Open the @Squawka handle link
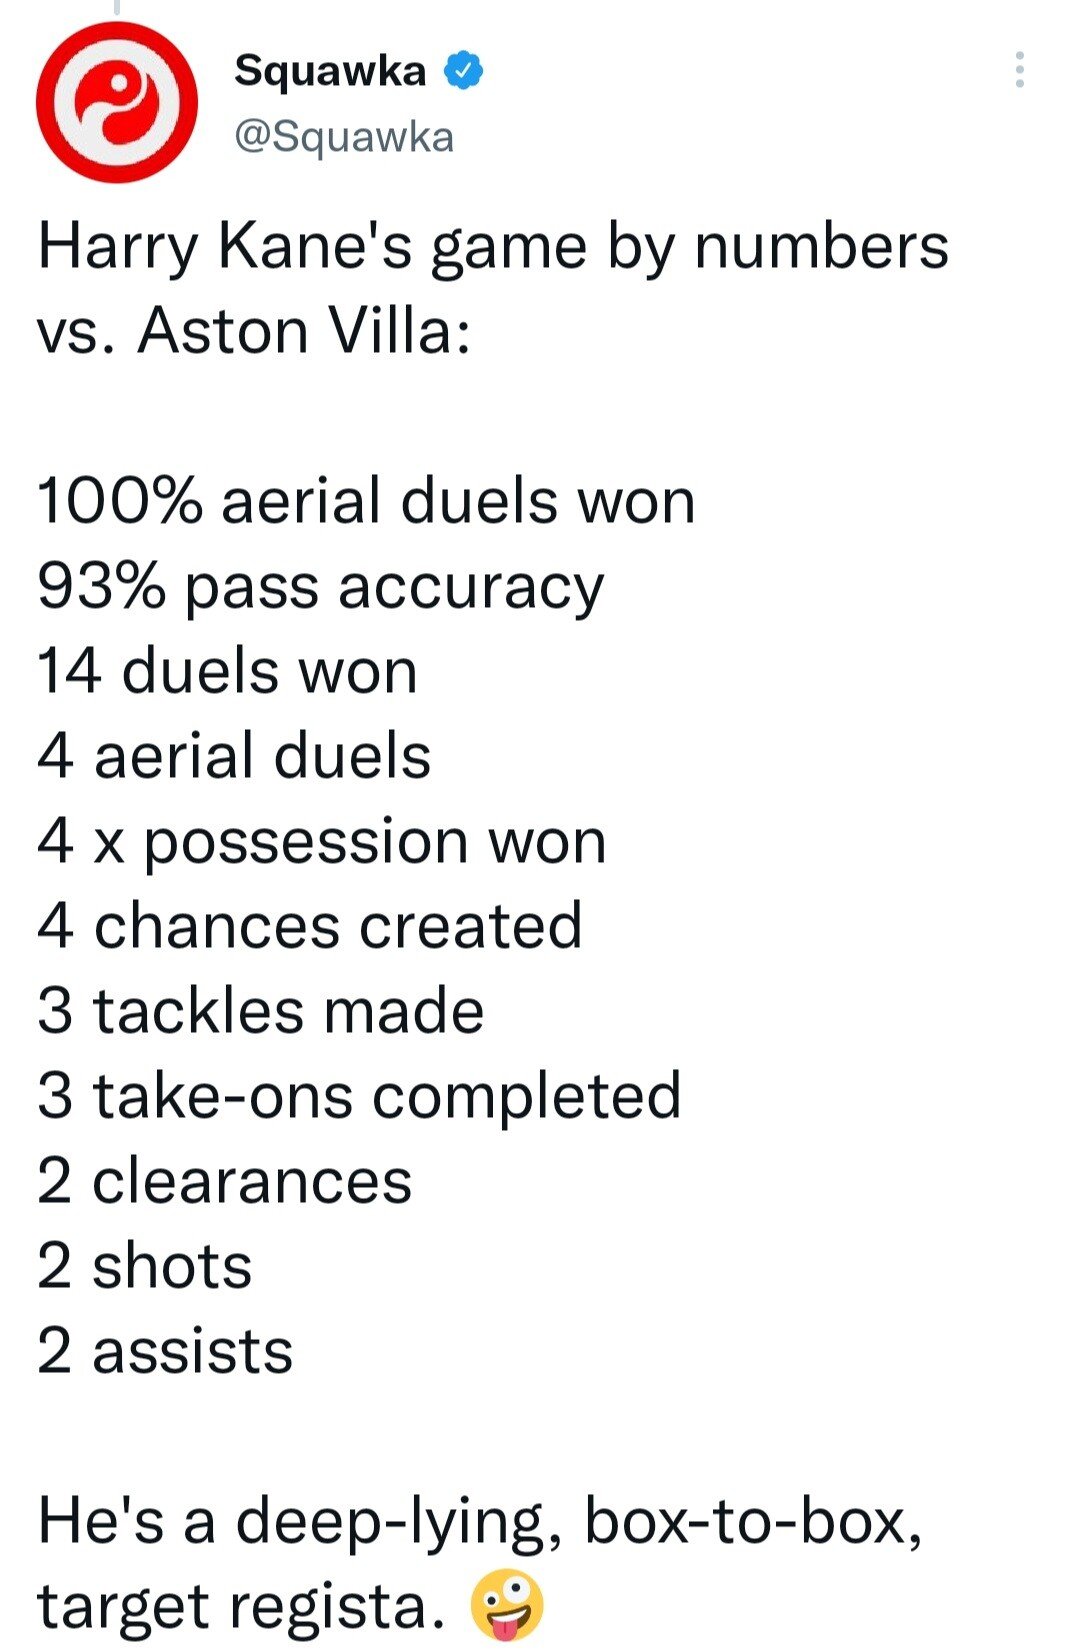The height and width of the screenshot is (1651, 1080). 344,137
